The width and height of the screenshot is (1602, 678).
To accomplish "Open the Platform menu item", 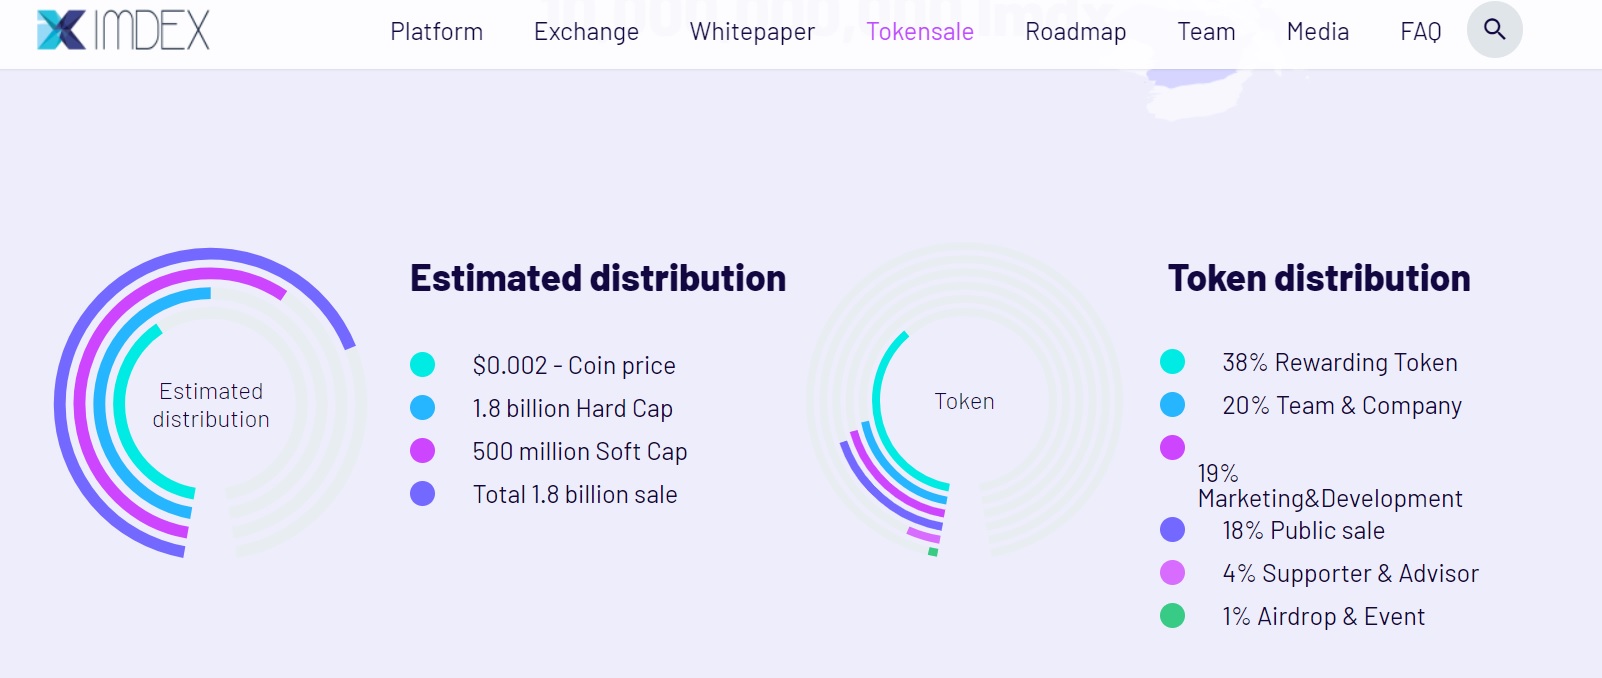I will [436, 32].
